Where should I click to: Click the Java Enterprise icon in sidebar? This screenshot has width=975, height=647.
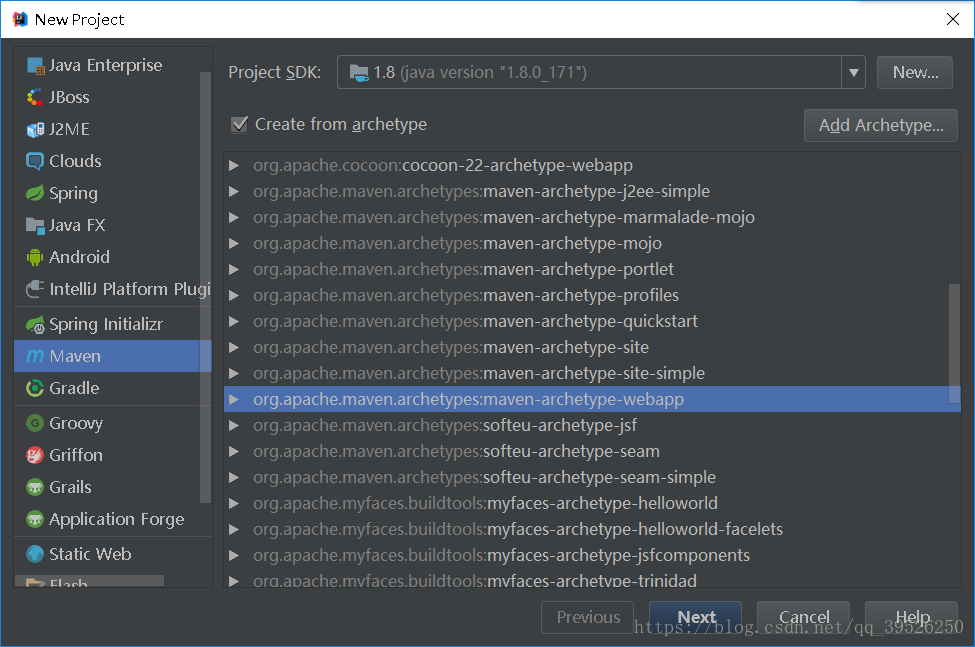[35, 65]
